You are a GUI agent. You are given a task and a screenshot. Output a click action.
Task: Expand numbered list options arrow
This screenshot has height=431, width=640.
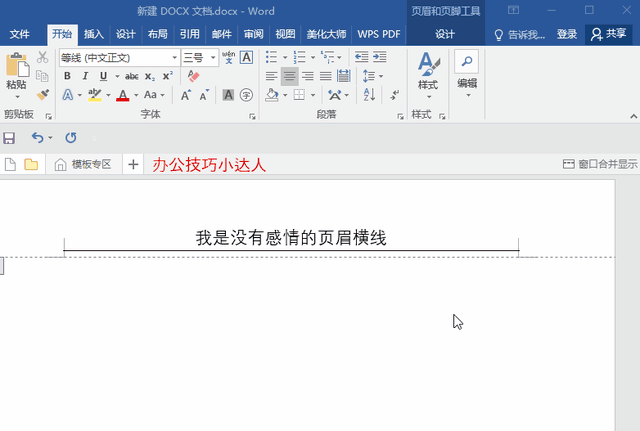click(x=313, y=58)
